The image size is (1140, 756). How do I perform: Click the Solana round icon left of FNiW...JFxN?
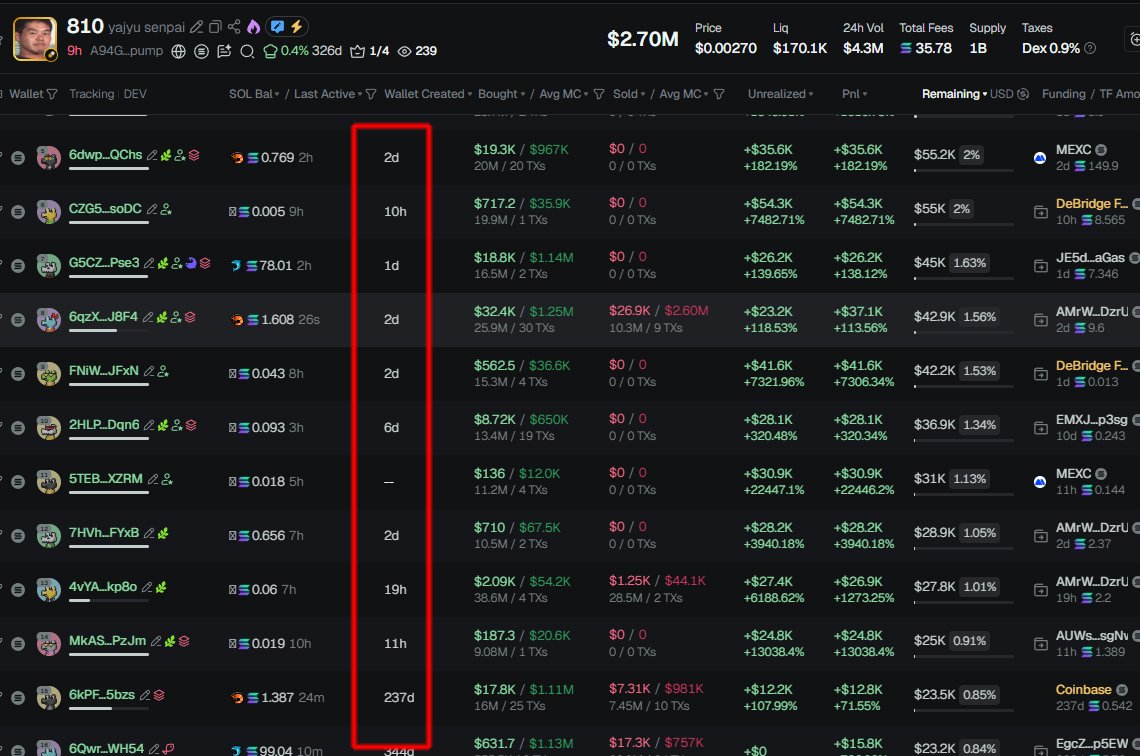point(18,374)
